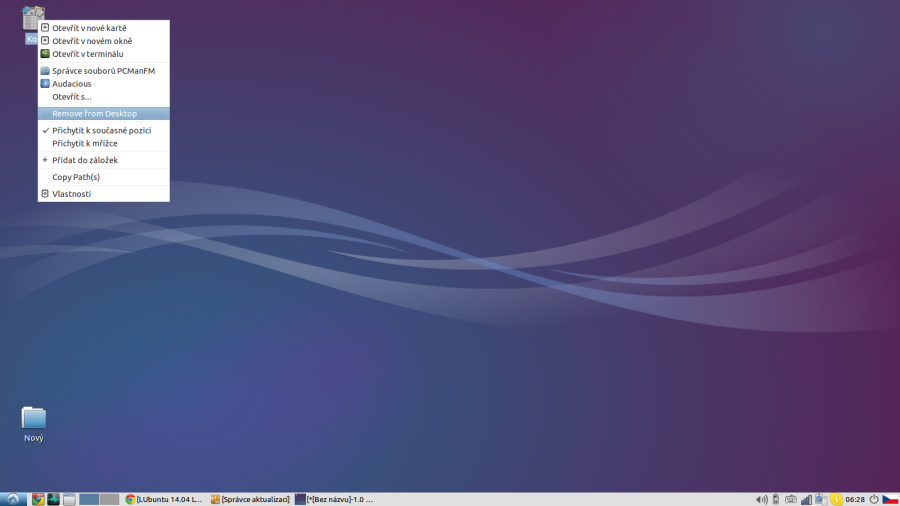Viewport: 900px width, 506px height.
Task: Click the removable devices tray icon
Action: click(x=821, y=500)
